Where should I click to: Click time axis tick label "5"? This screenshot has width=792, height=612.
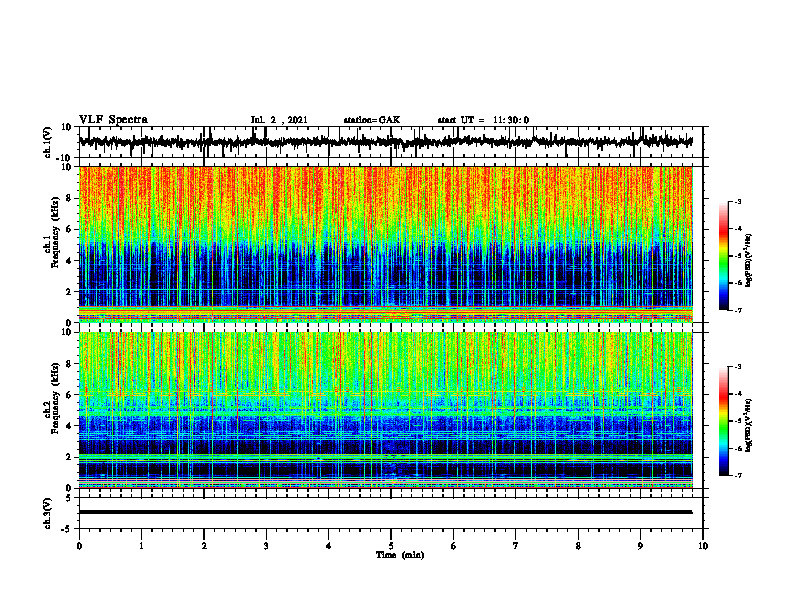click(x=391, y=546)
